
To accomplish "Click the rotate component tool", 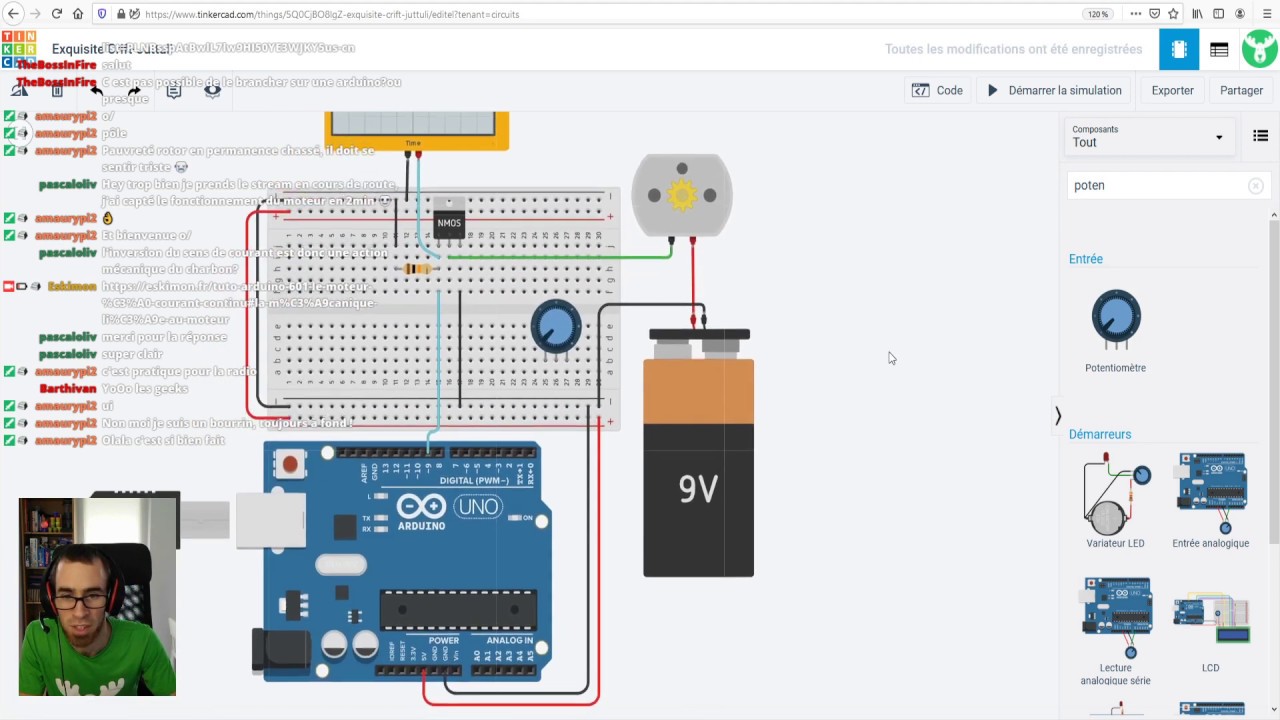I will [x=19, y=90].
